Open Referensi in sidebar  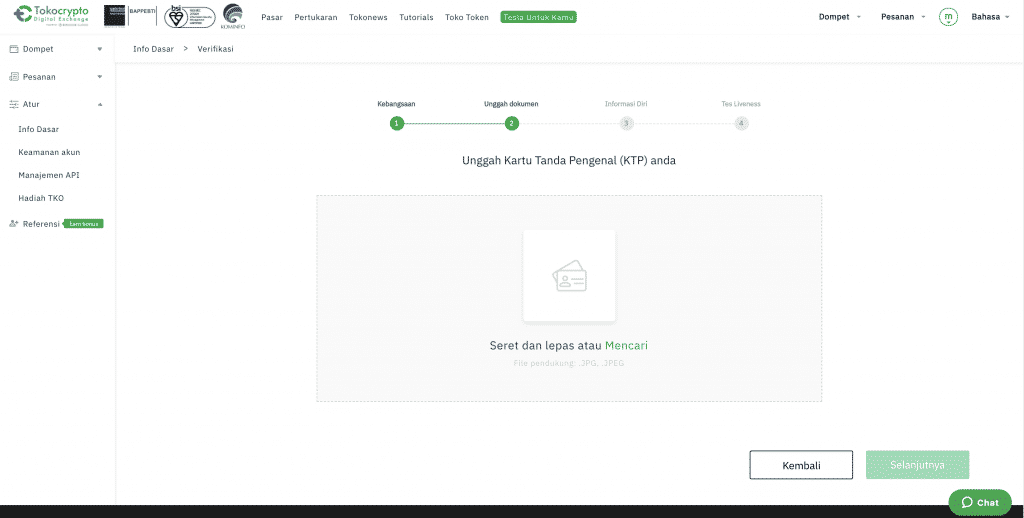point(41,223)
